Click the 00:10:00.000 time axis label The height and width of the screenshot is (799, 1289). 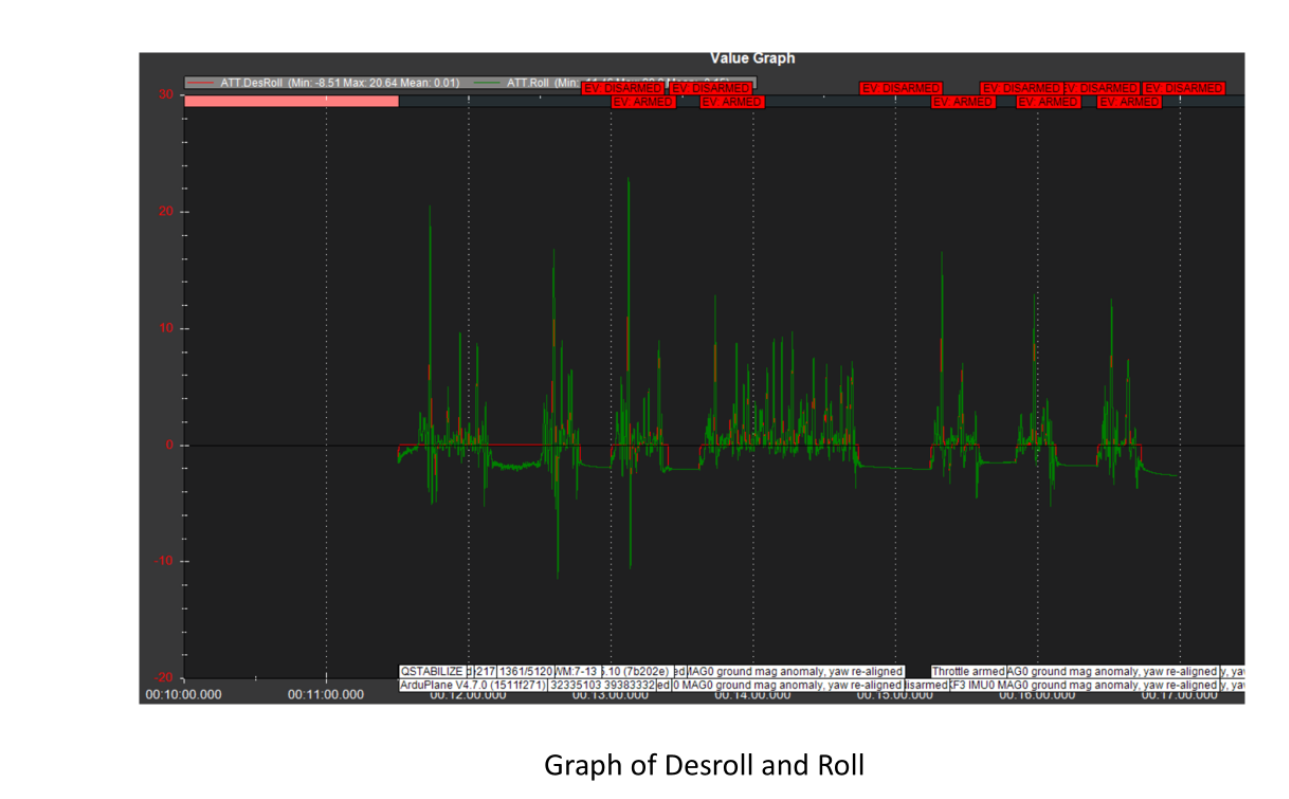[x=183, y=694]
